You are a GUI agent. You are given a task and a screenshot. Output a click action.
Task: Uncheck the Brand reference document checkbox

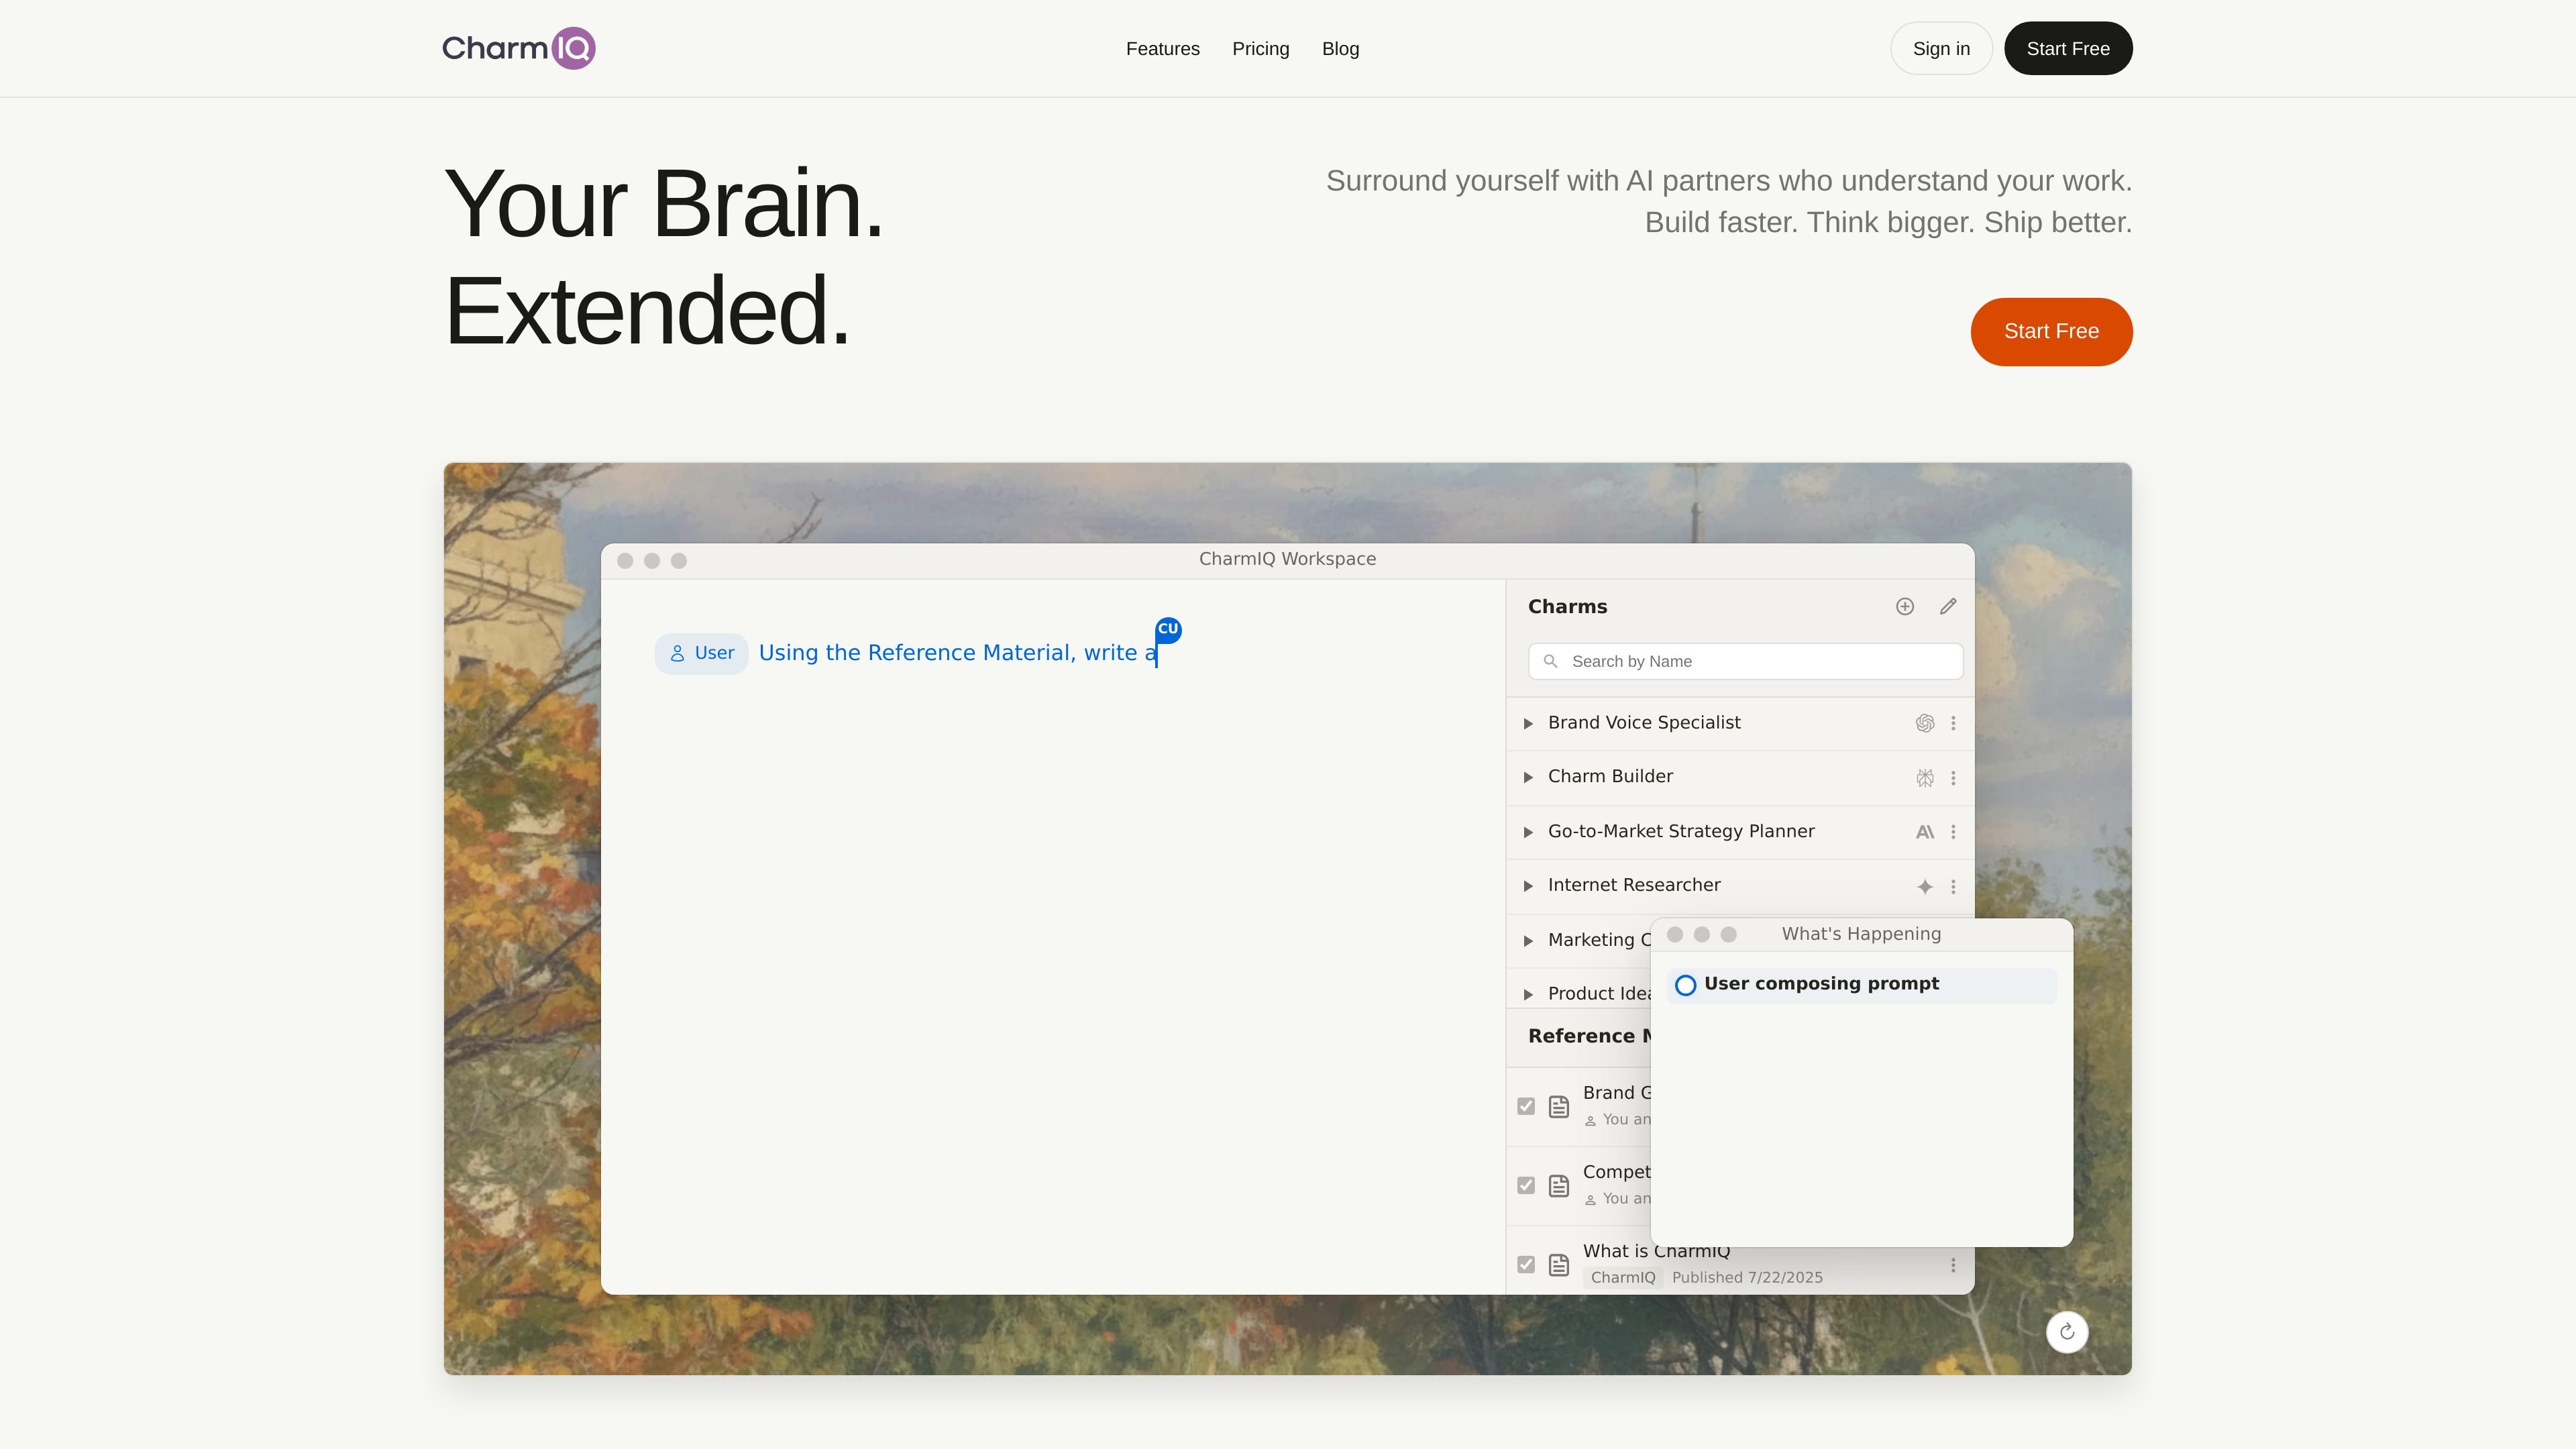click(x=1526, y=1106)
